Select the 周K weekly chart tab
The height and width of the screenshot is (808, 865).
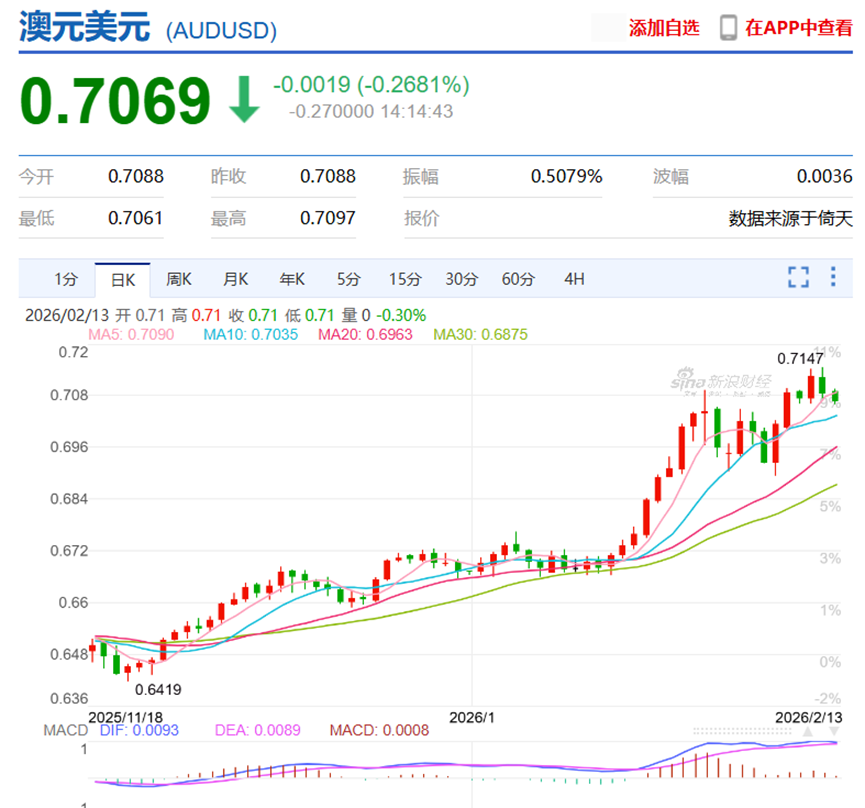(179, 279)
